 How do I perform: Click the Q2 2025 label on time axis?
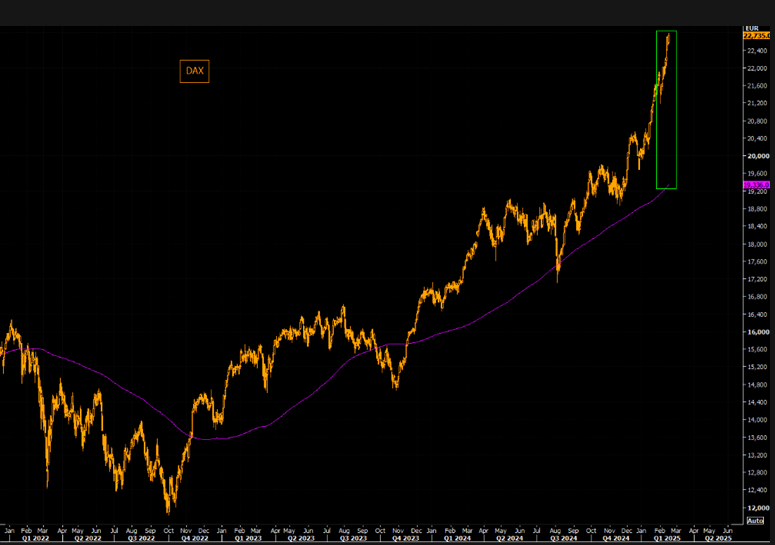[x=717, y=537]
